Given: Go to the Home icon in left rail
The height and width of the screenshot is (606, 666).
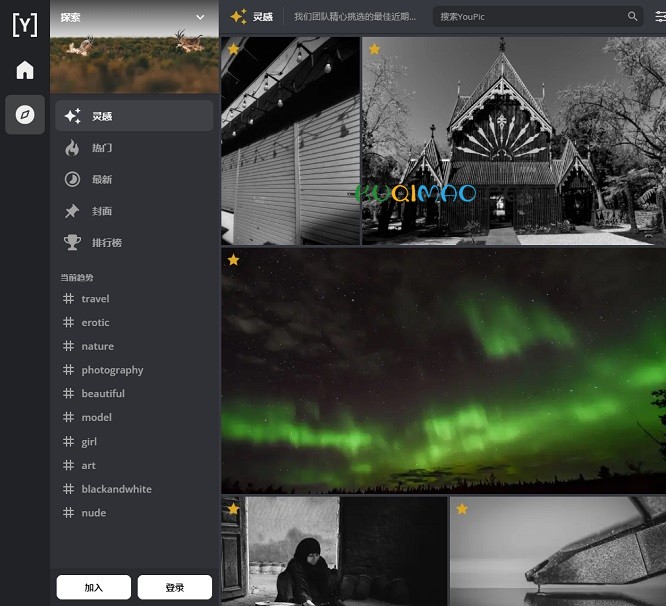Looking at the screenshot, I should point(25,70).
